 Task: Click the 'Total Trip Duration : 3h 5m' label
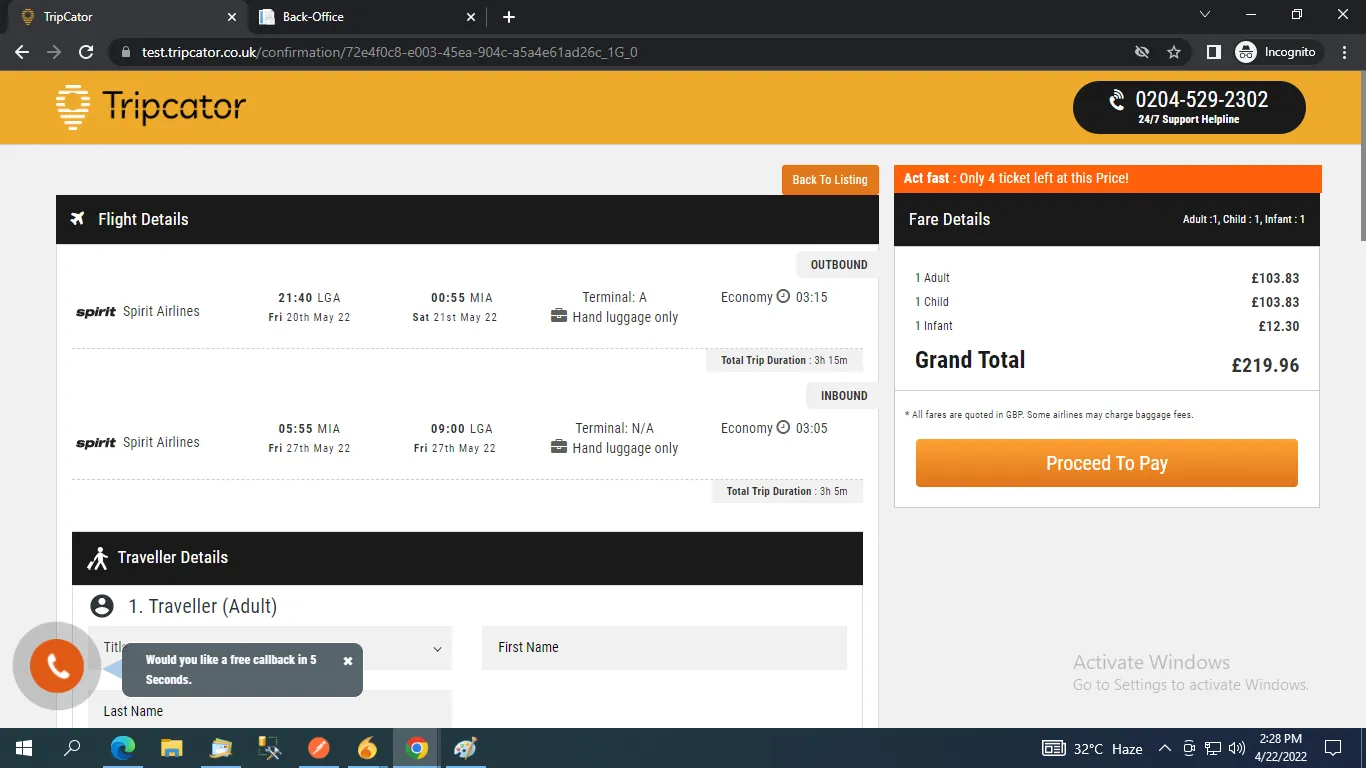point(787,491)
